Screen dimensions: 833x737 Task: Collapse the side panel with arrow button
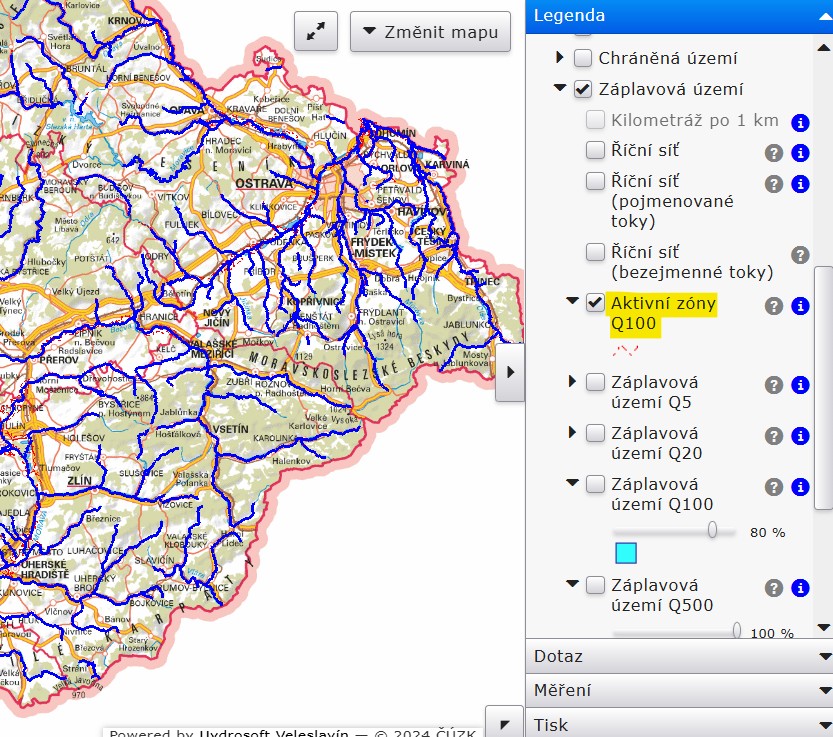tap(510, 371)
